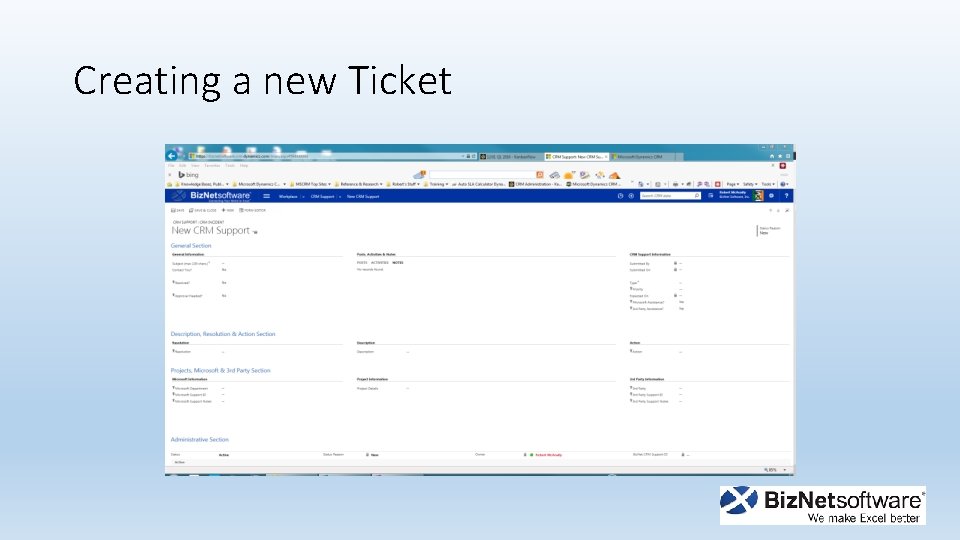Open owner Robert McAnally link
This screenshot has height=540, width=960.
(x=549, y=455)
